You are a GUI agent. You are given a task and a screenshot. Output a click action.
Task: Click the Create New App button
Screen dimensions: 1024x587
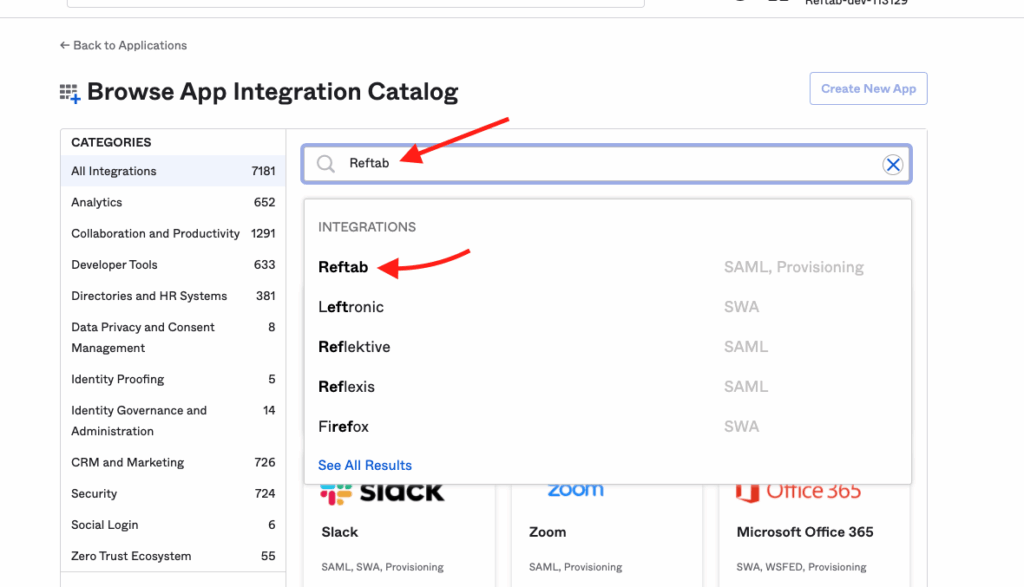point(868,88)
